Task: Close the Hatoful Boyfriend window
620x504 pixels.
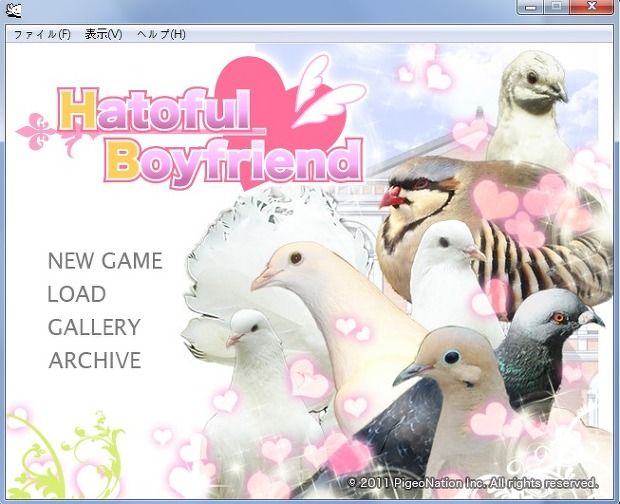Action: pyautogui.click(x=592, y=7)
